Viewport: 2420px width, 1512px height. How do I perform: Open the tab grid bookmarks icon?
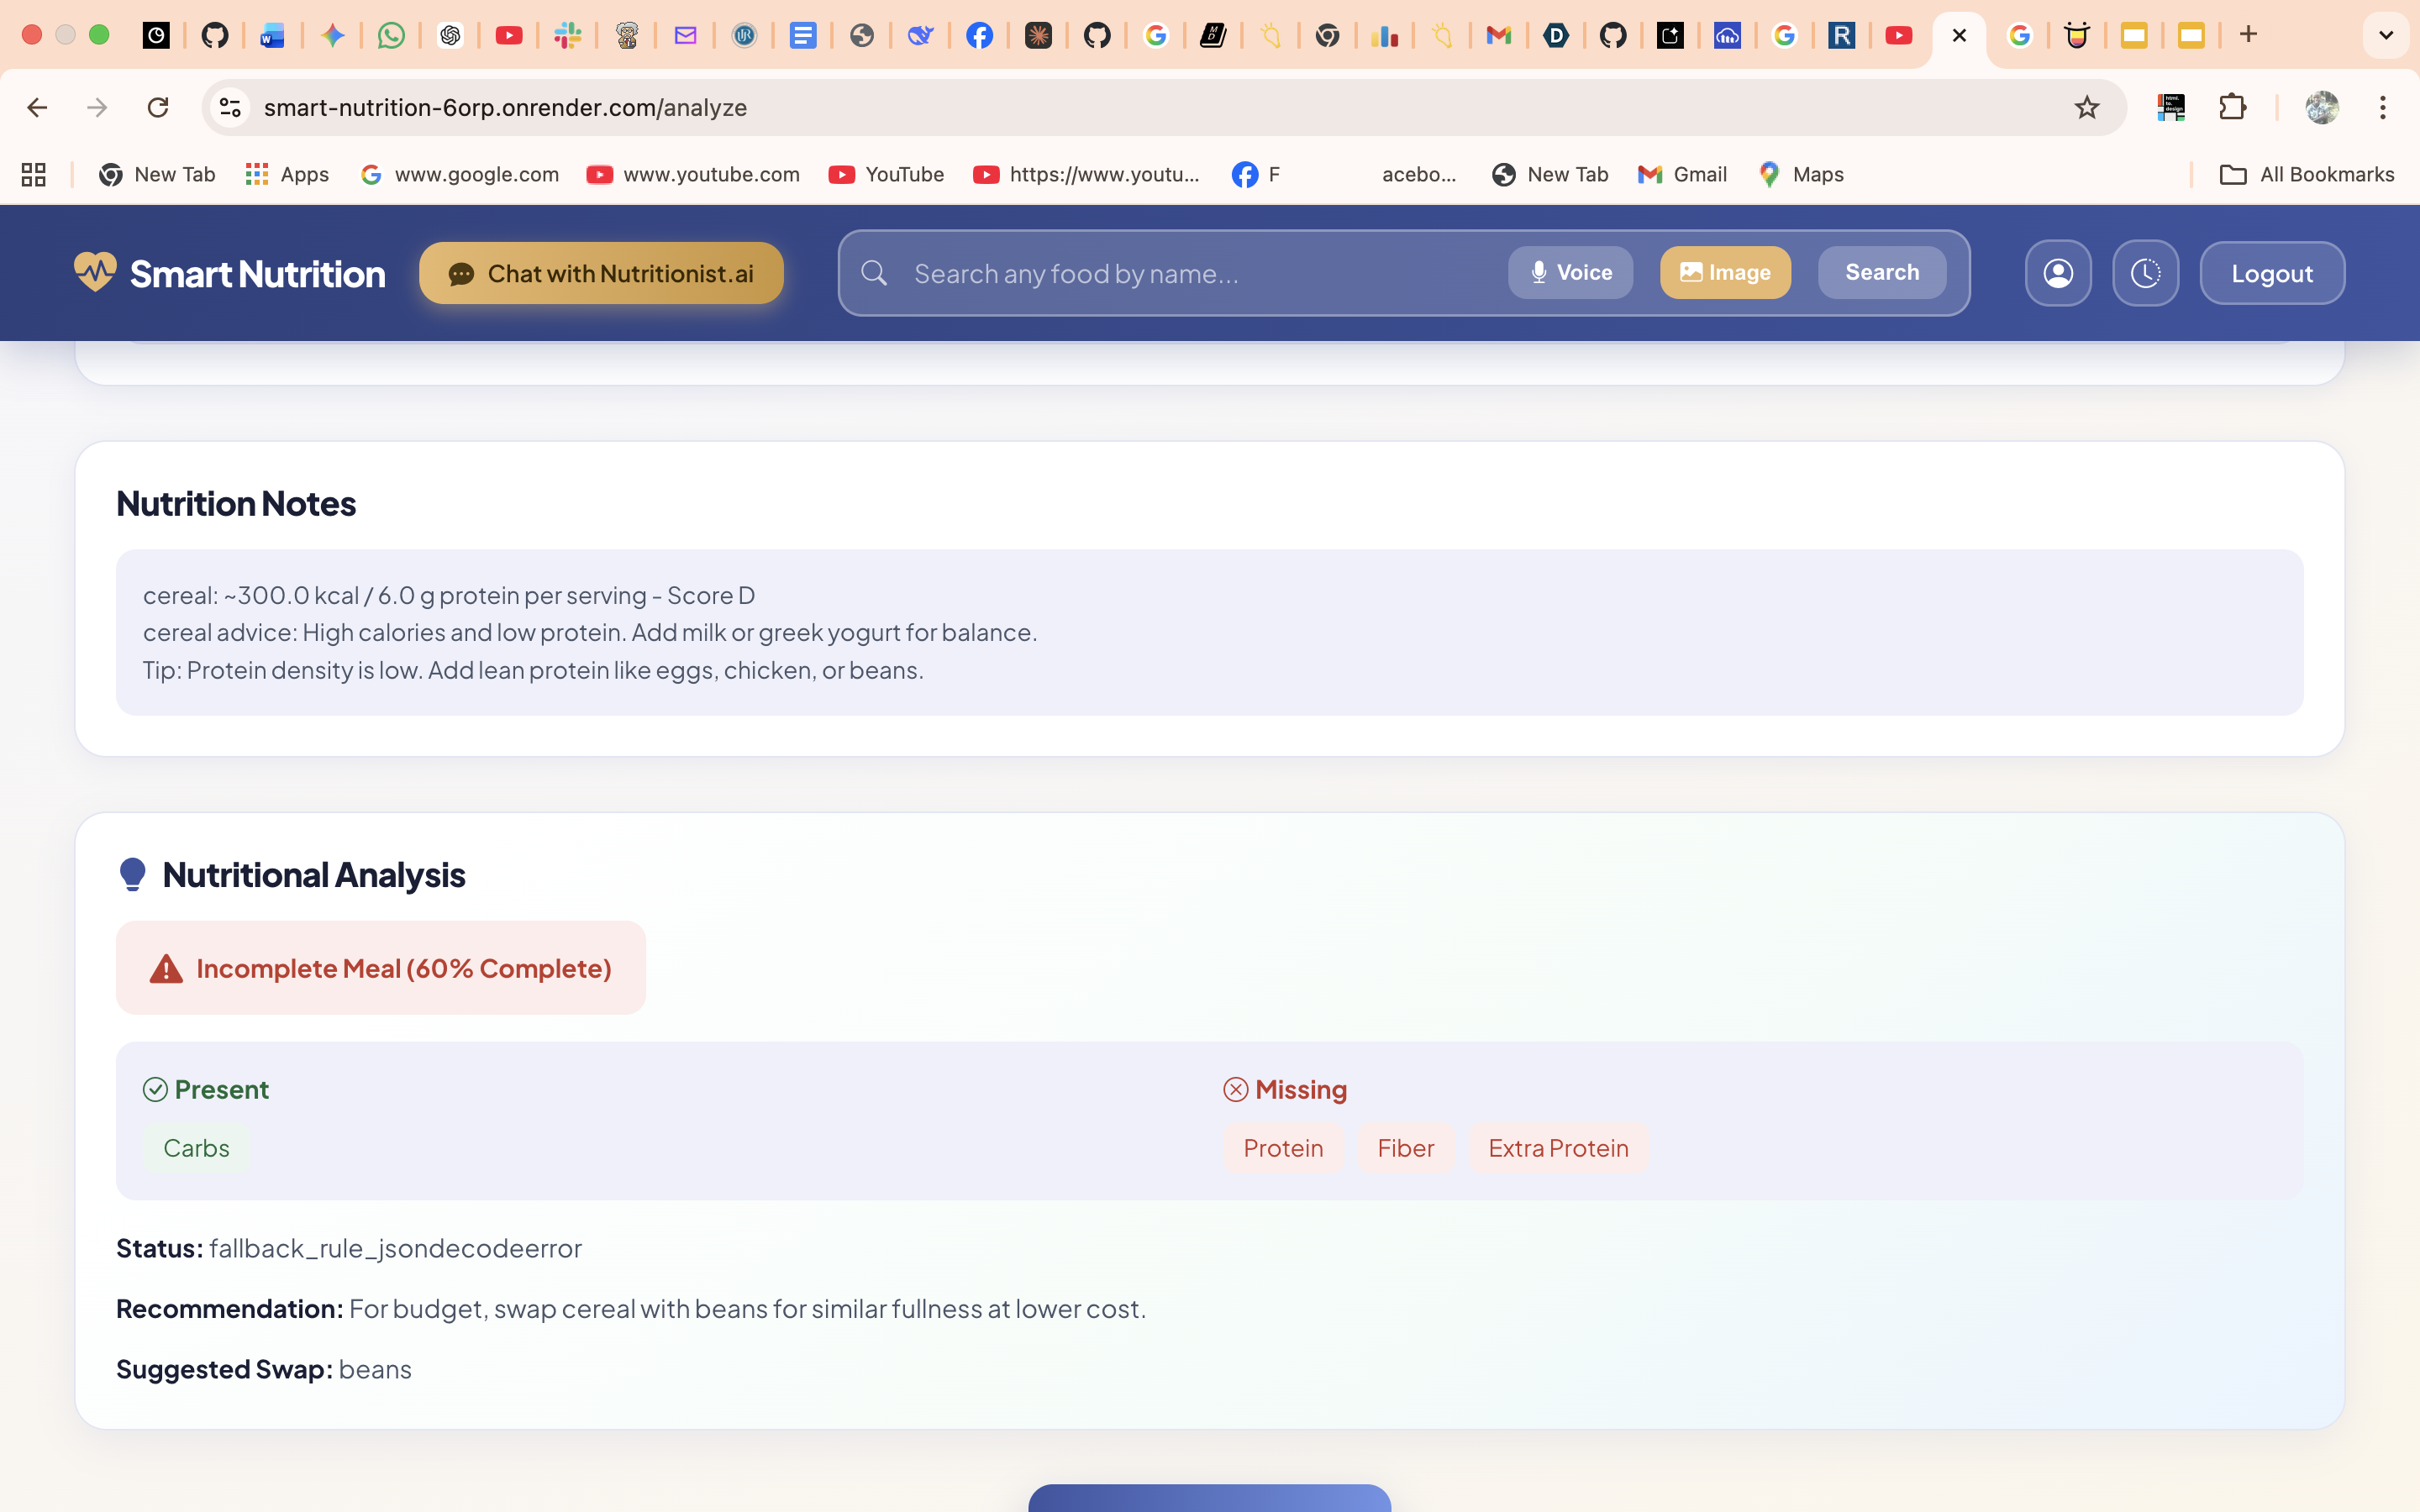pyautogui.click(x=34, y=175)
